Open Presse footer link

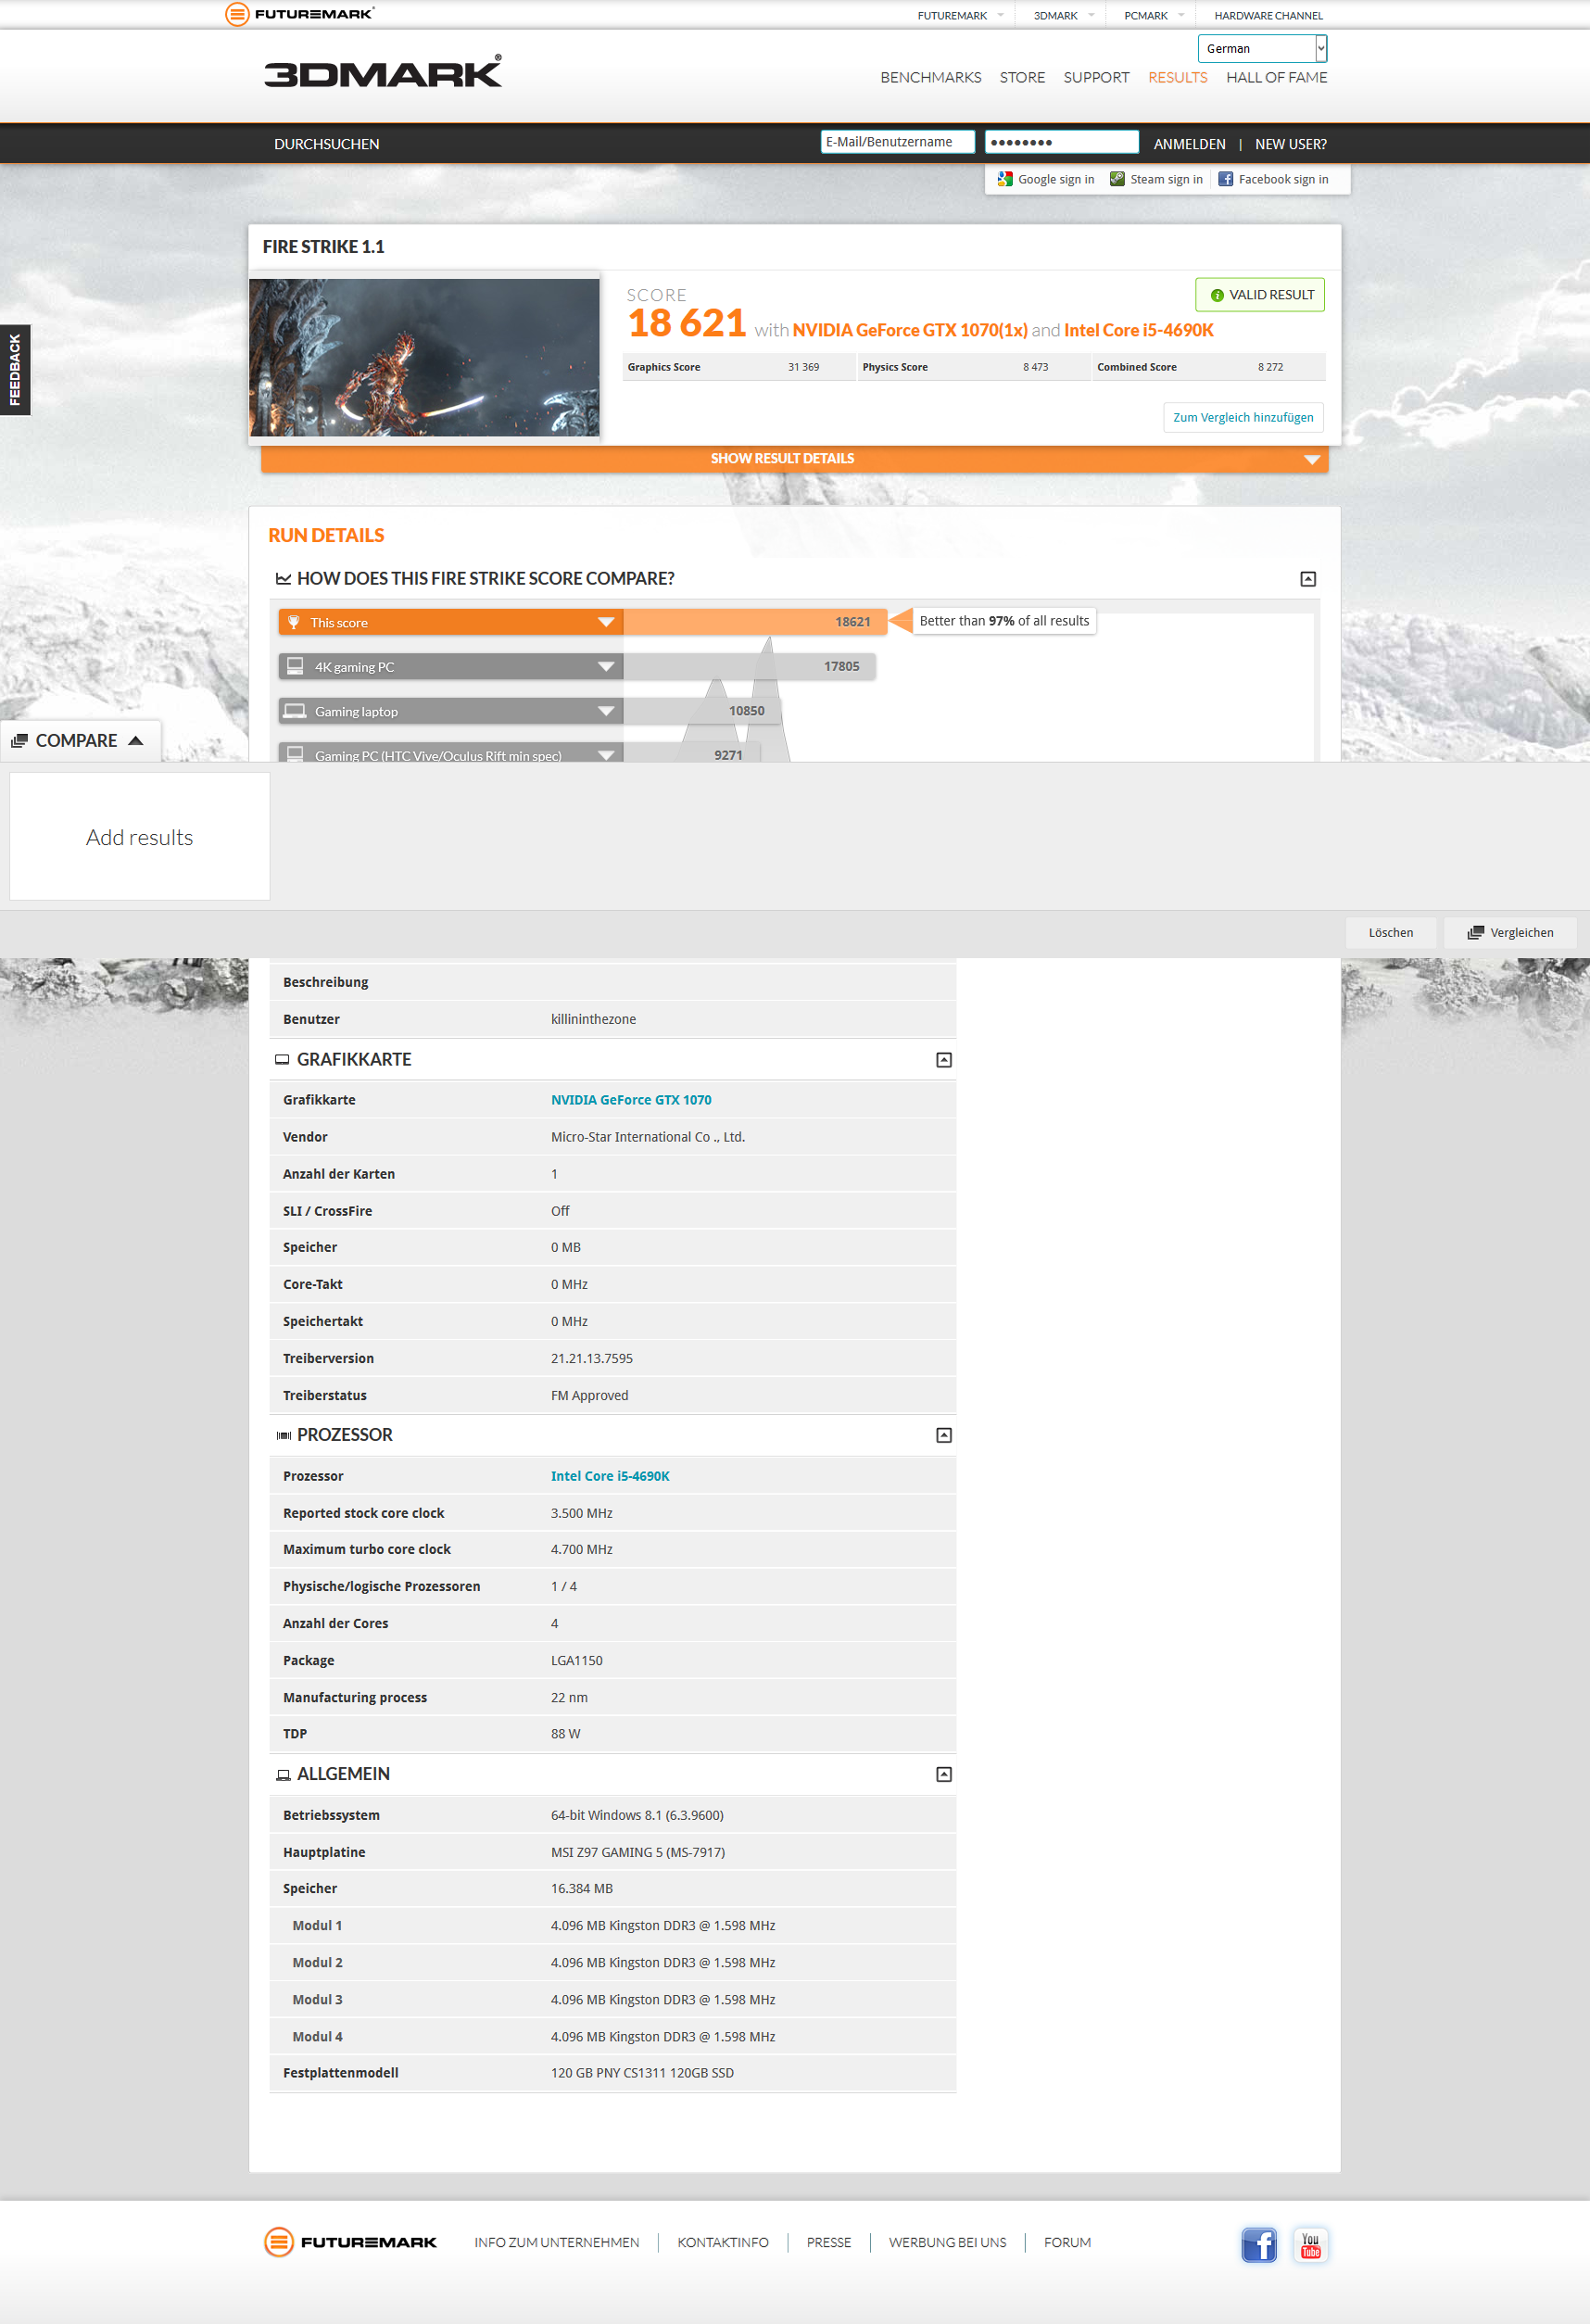pos(828,2242)
